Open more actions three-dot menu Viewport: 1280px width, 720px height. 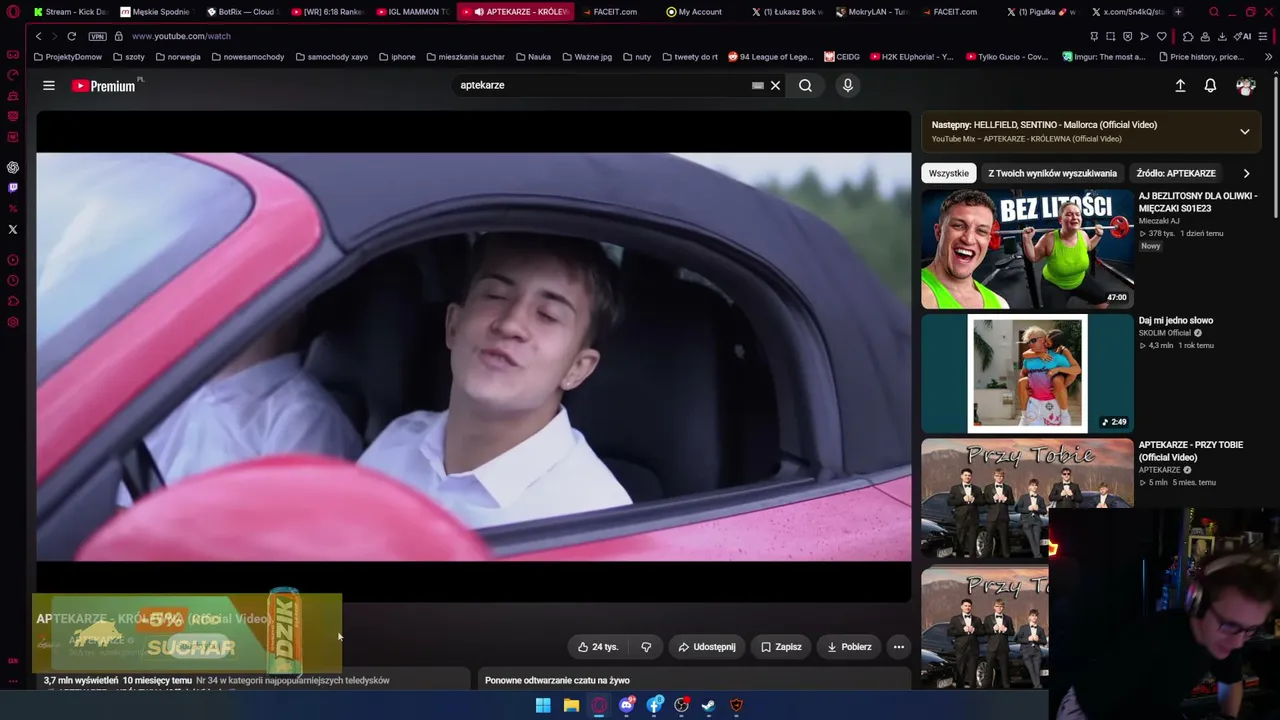[x=899, y=647]
